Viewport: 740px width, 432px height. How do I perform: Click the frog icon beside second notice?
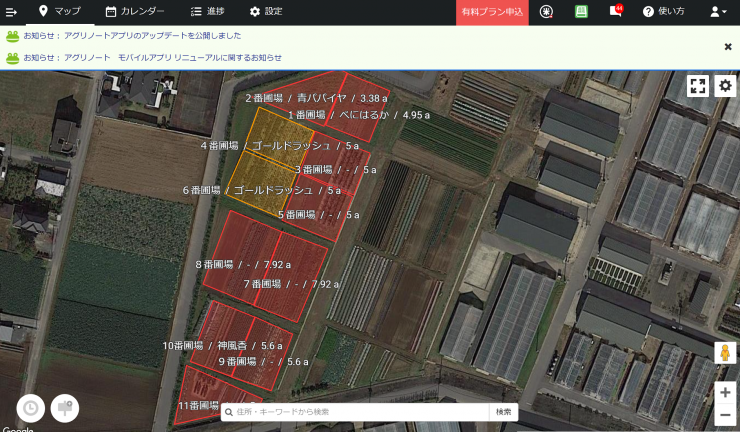(13, 58)
